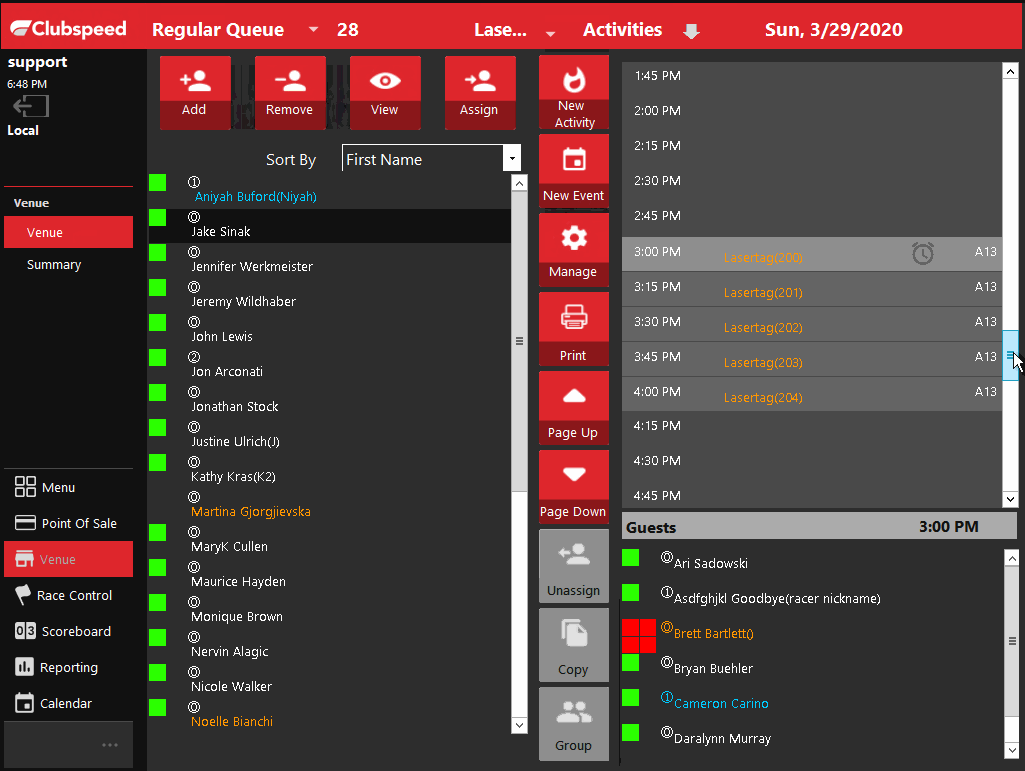Select Lasertag(204) at 4:00 PM
Image resolution: width=1025 pixels, height=771 pixels.
811,394
